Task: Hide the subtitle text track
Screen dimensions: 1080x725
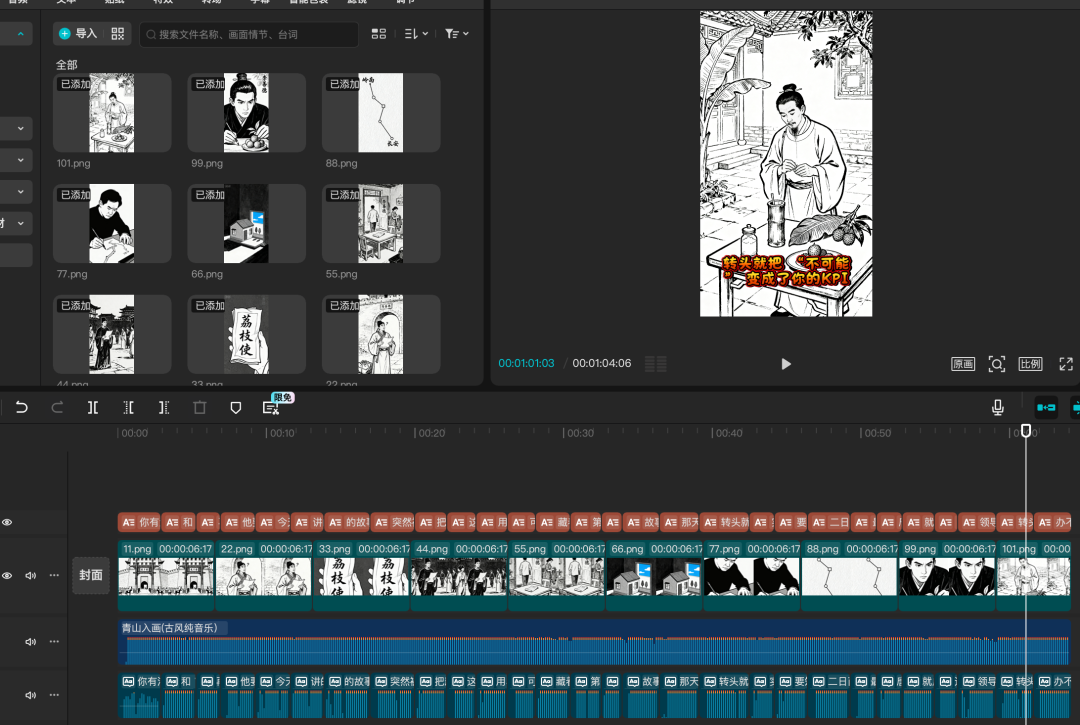Action: point(7,522)
